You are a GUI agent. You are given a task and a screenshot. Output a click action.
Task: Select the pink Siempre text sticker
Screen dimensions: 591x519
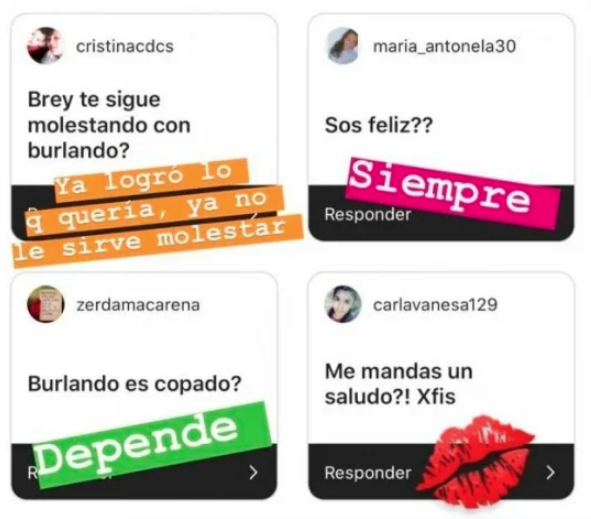coord(452,193)
